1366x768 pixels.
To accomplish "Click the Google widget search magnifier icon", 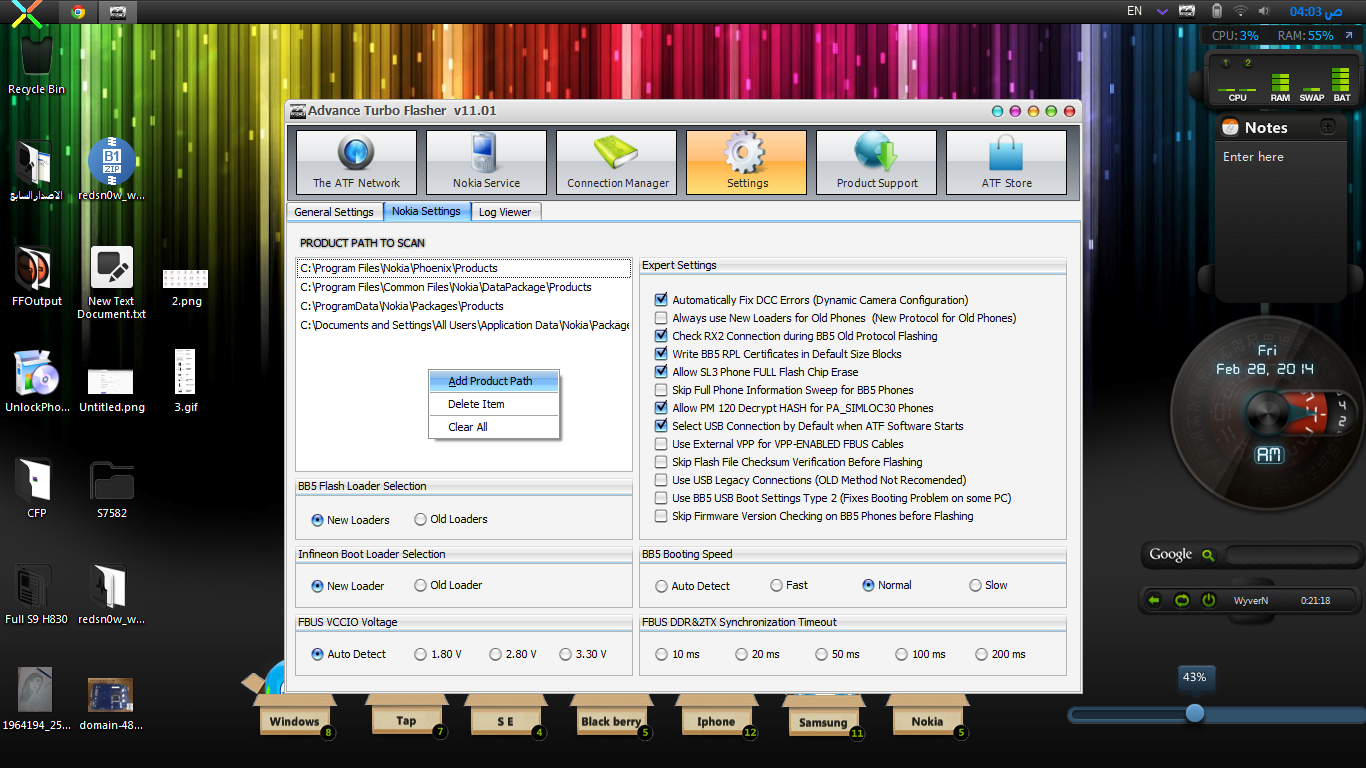I will point(1208,556).
